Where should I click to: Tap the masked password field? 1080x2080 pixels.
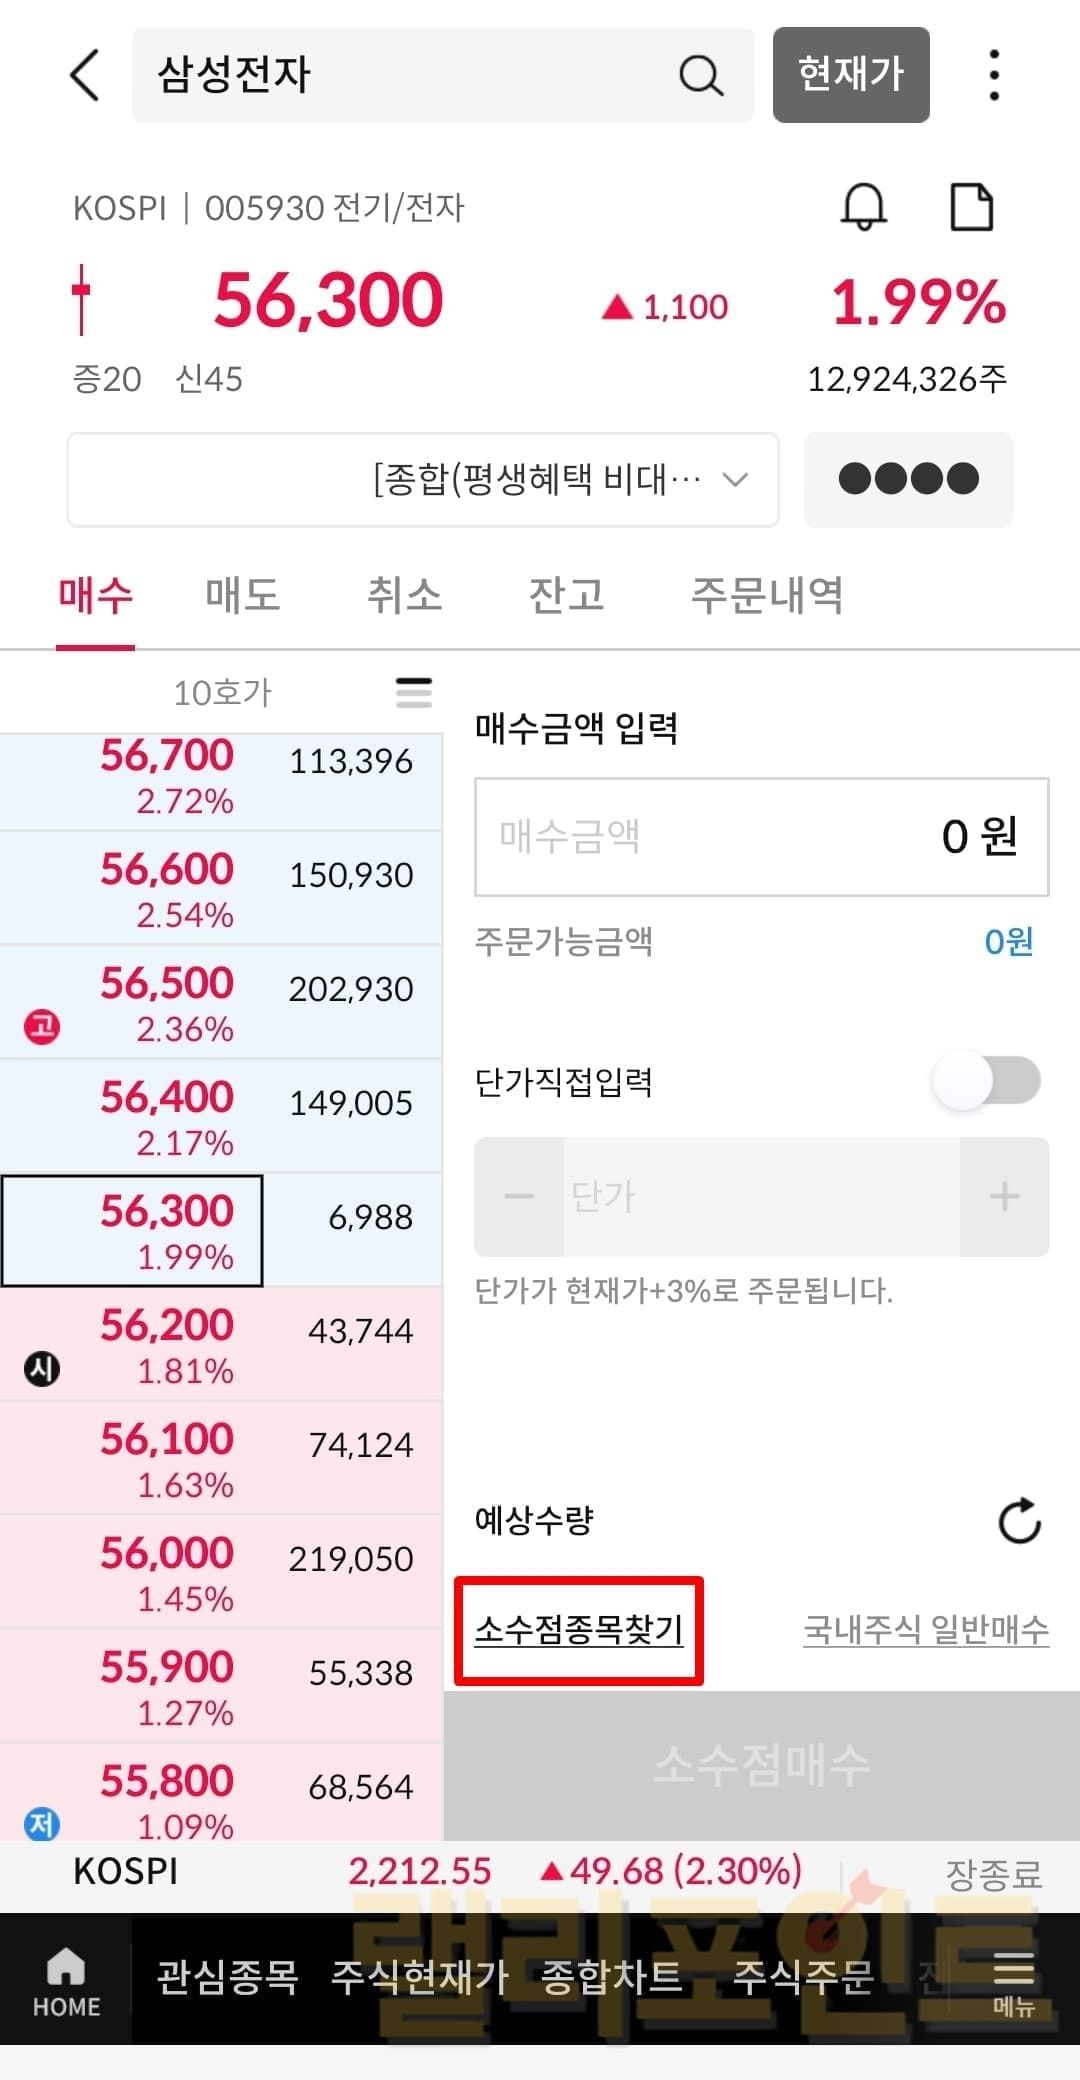click(908, 480)
